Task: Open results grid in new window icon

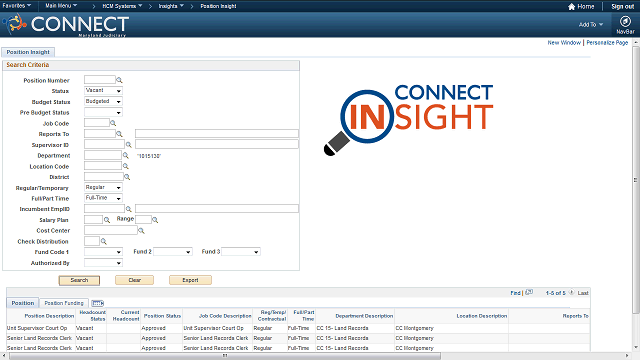Action: pos(529,292)
